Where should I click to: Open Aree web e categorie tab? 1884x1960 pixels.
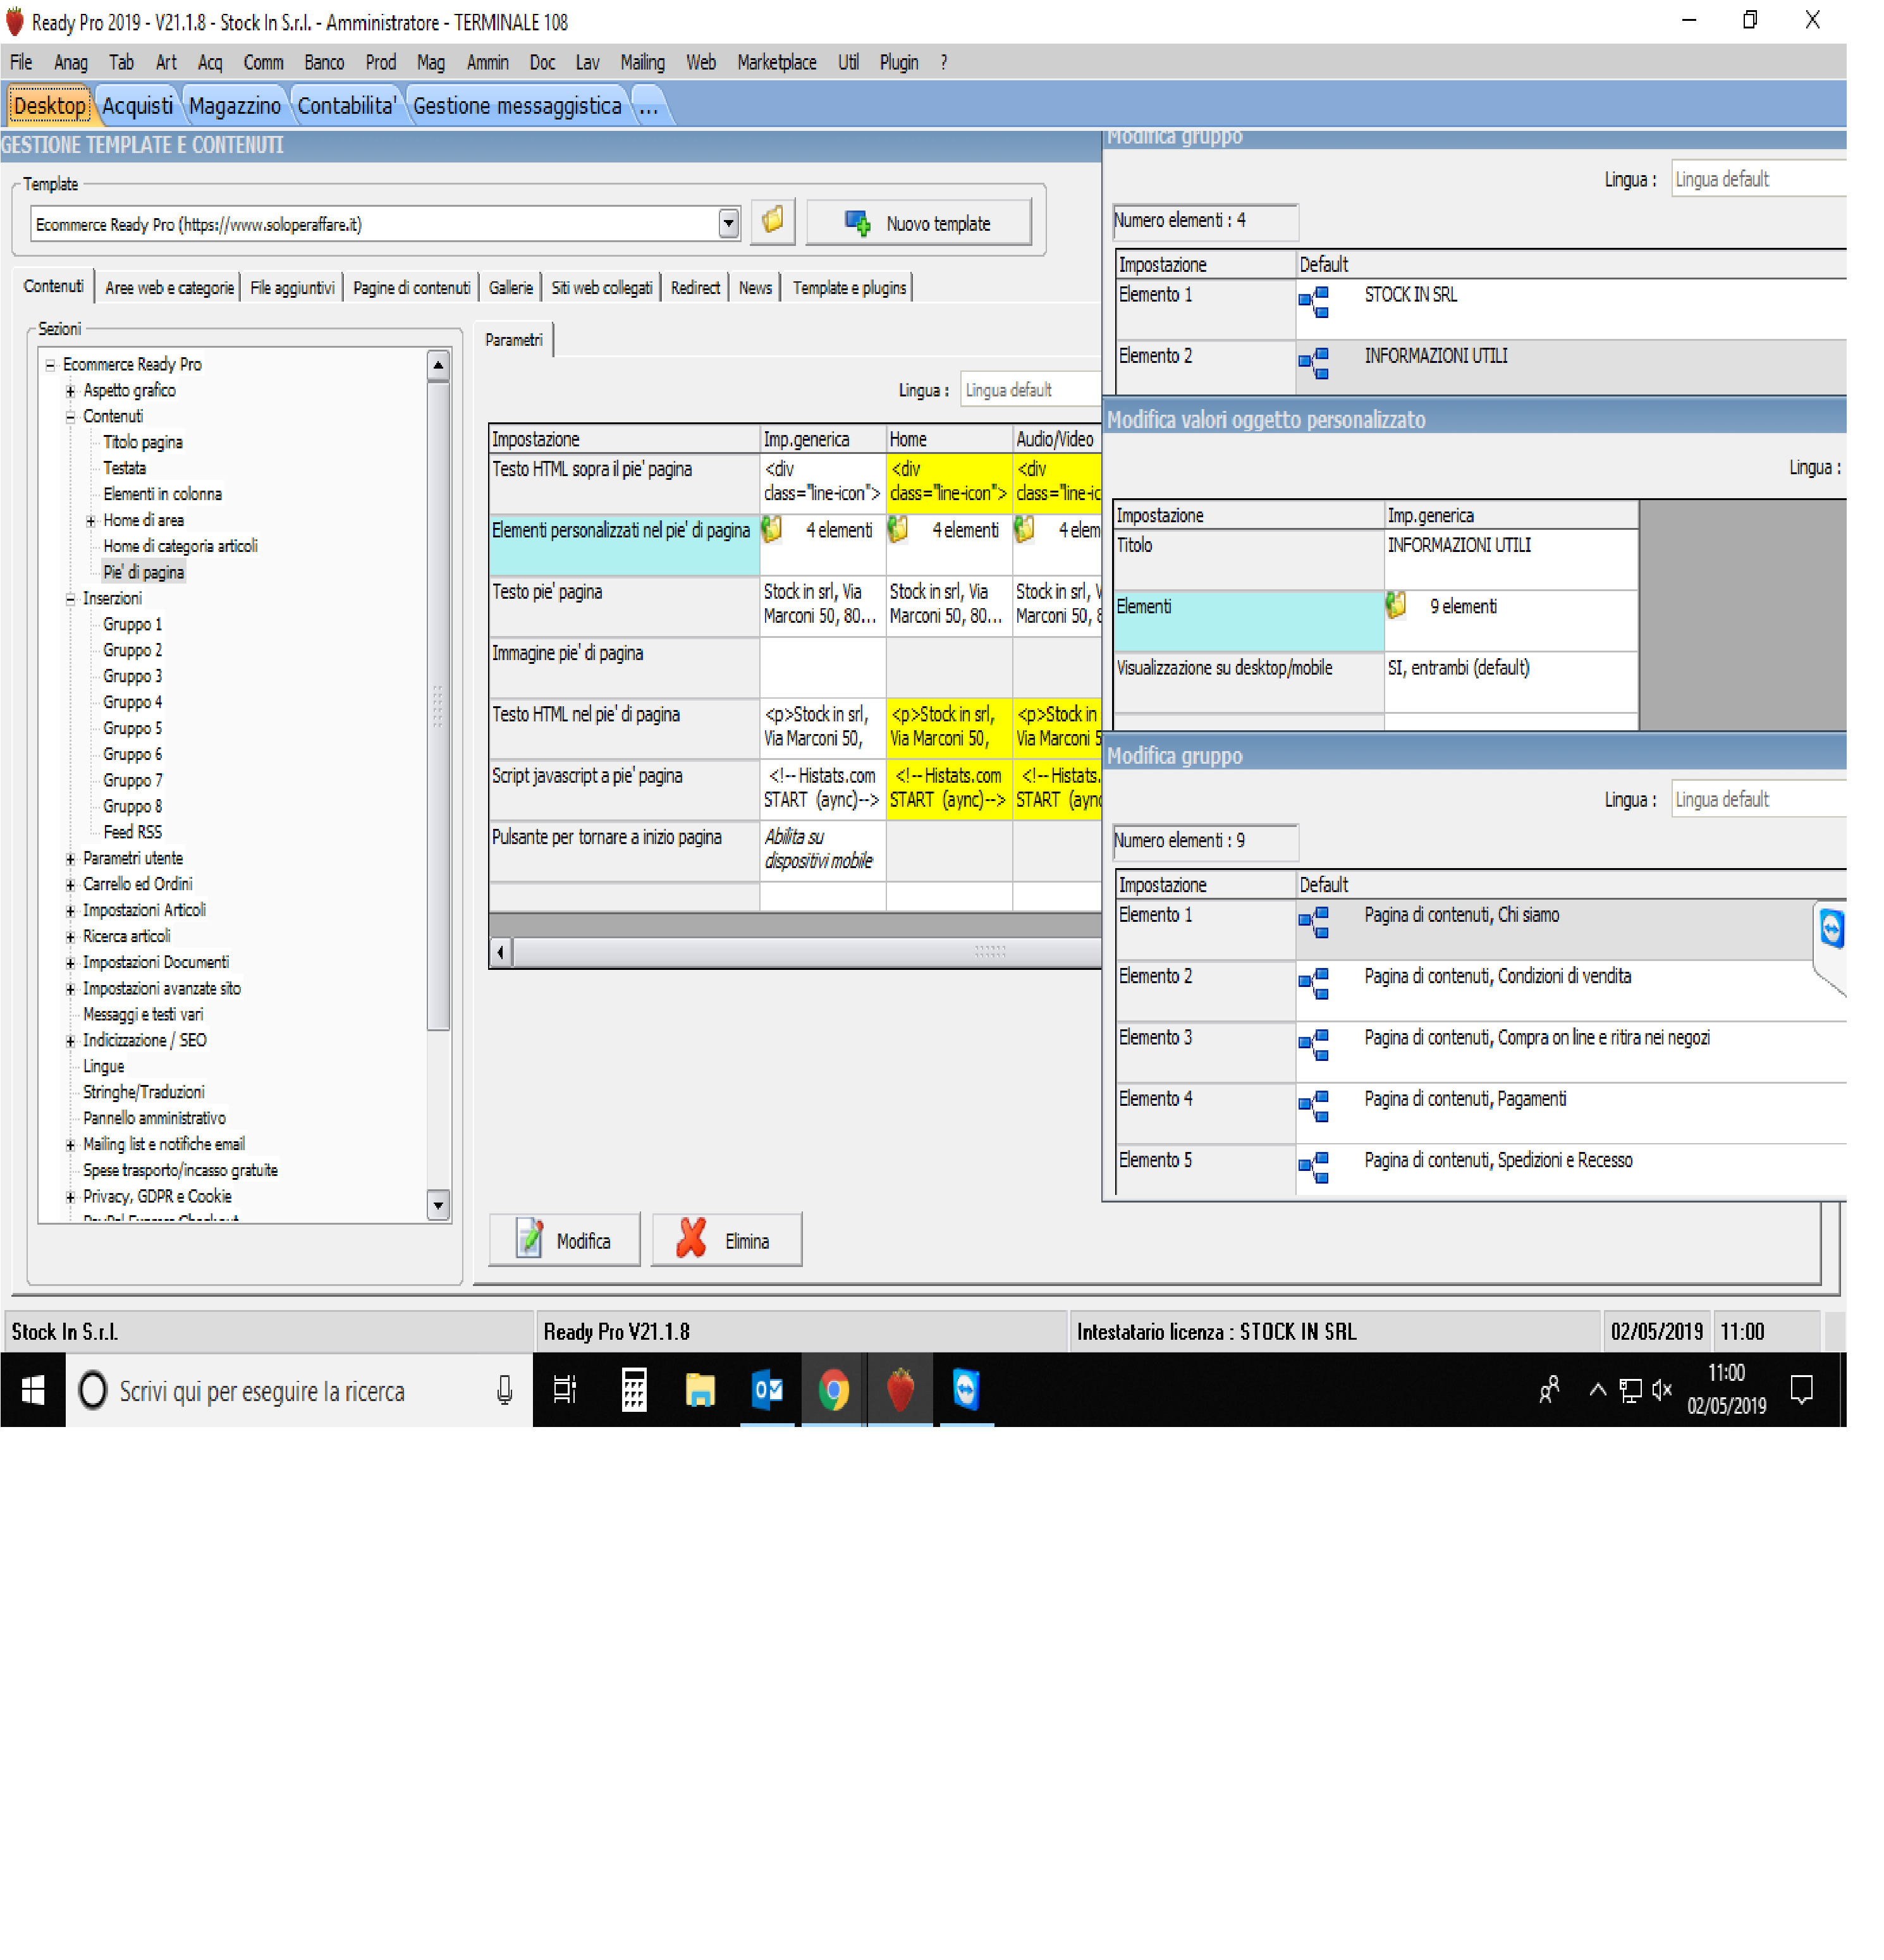[x=169, y=288]
